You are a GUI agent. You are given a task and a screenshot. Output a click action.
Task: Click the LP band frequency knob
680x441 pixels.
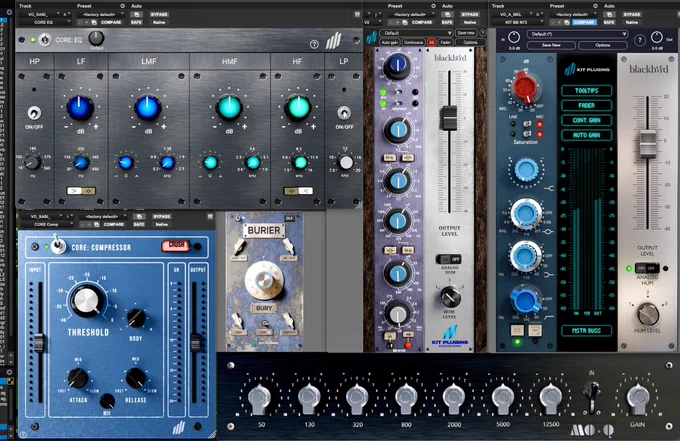click(x=346, y=162)
